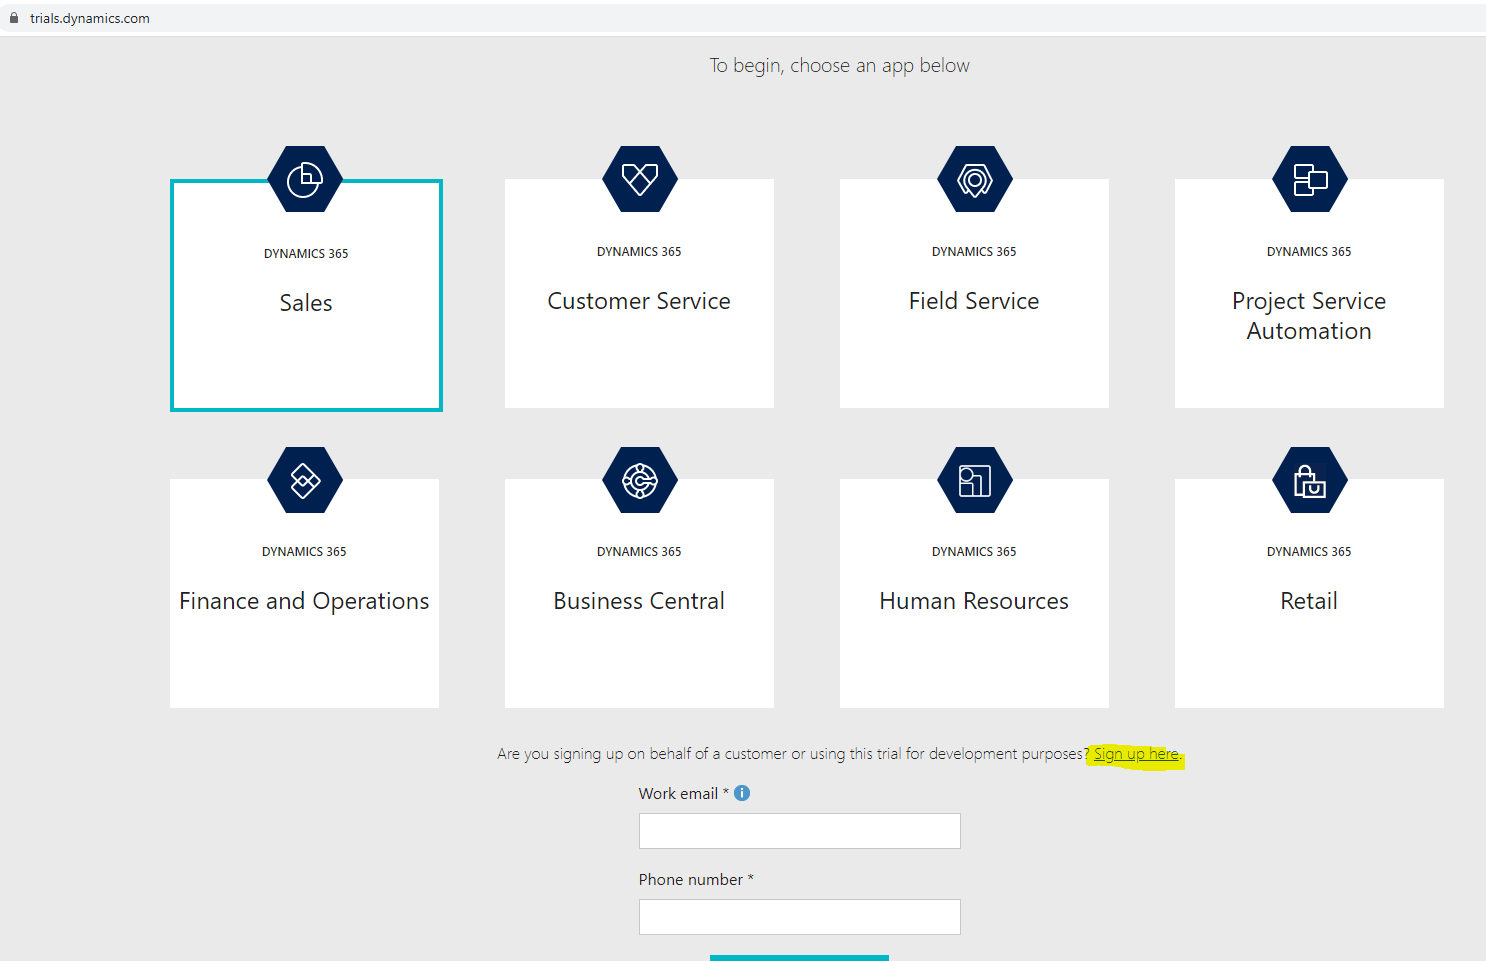The image size is (1486, 961).
Task: Click the Retail shopping bag hexagon icon
Action: point(1310,480)
